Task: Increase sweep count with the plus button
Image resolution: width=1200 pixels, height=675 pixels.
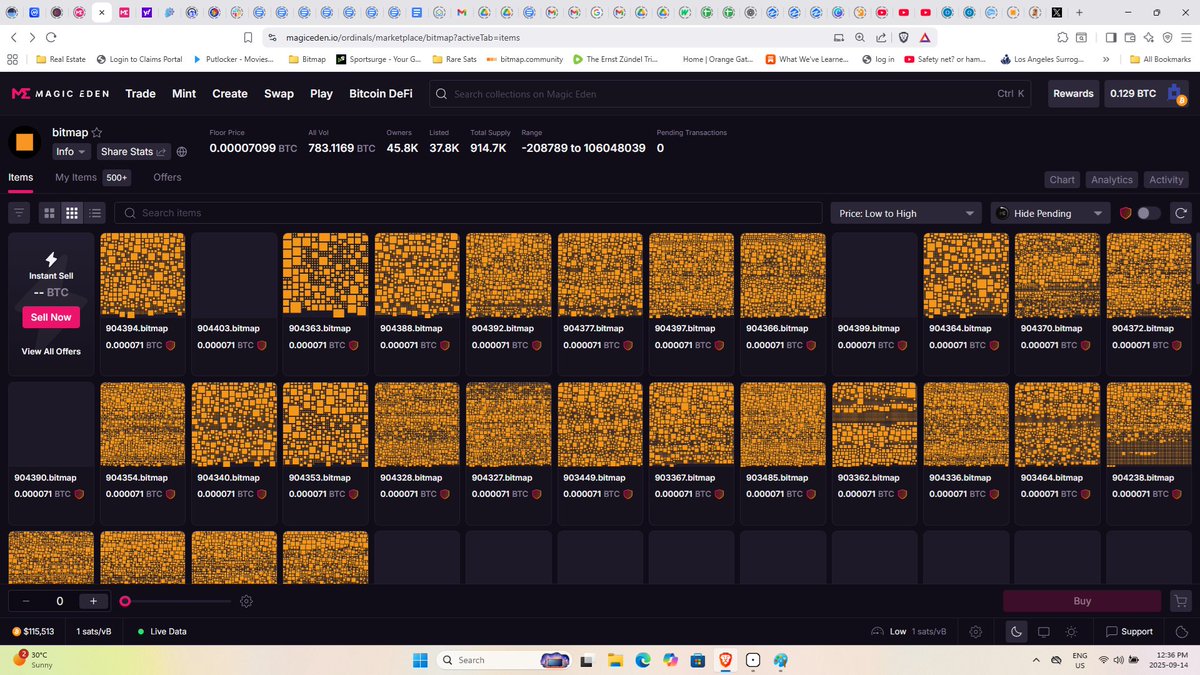Action: [x=93, y=601]
